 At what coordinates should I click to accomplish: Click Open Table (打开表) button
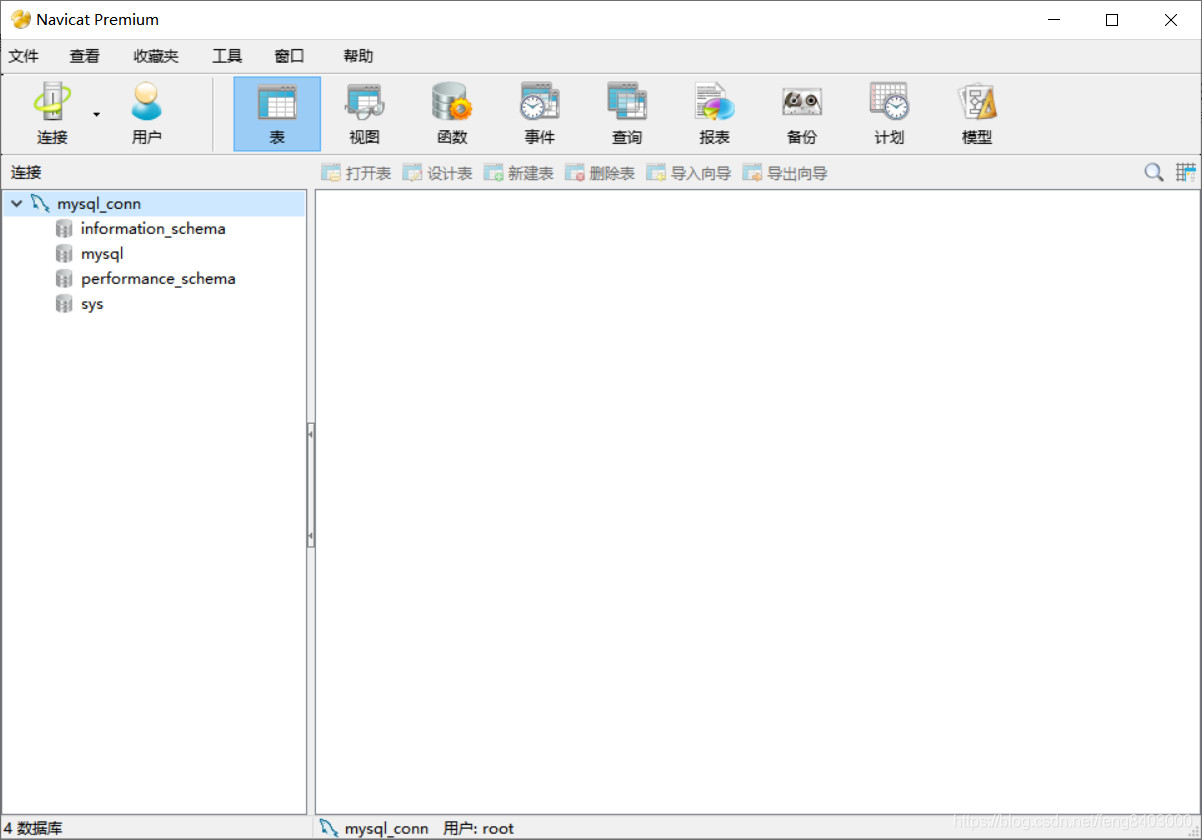[356, 173]
